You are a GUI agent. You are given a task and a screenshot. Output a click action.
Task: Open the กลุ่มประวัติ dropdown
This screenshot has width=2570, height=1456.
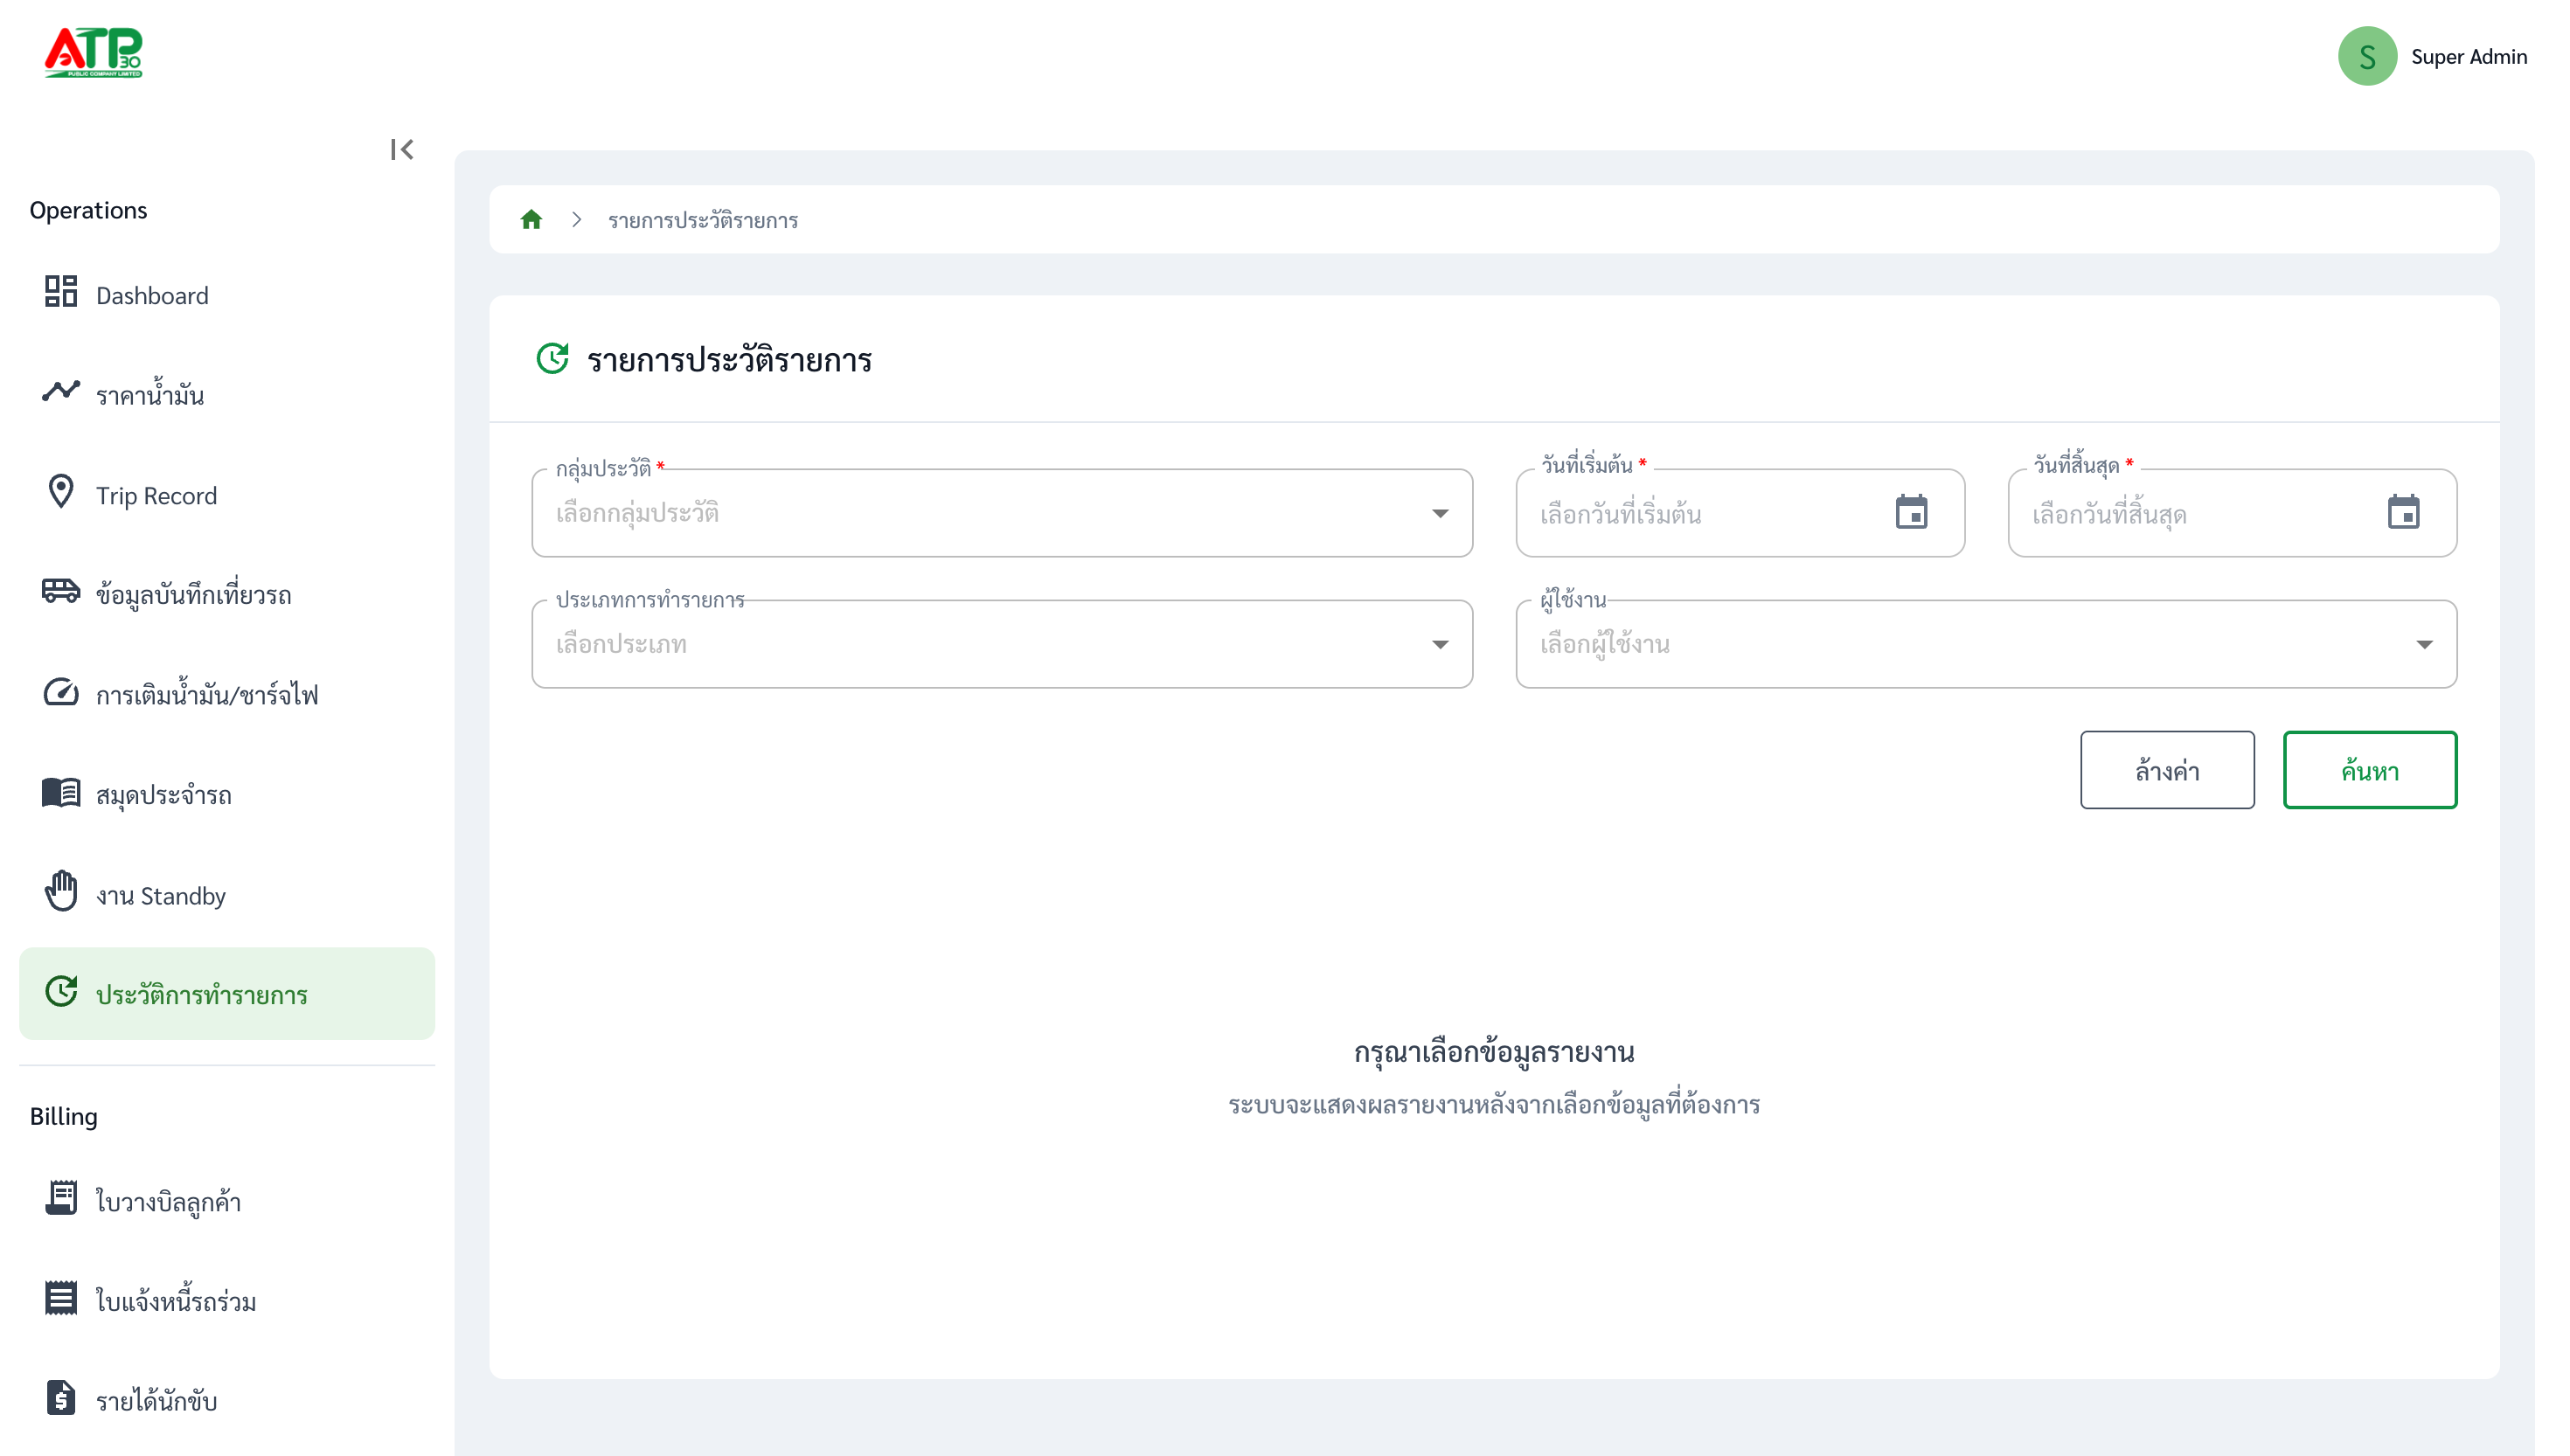pos(1002,513)
